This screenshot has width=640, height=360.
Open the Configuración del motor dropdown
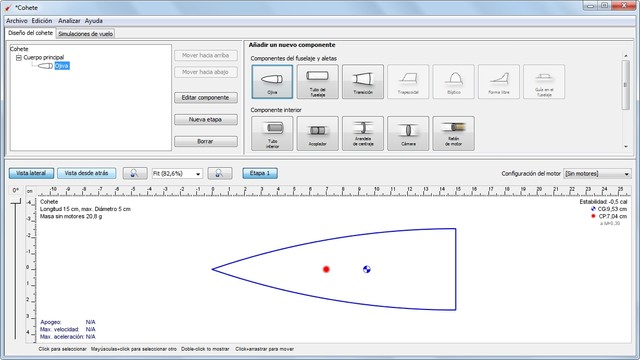[x=597, y=173]
